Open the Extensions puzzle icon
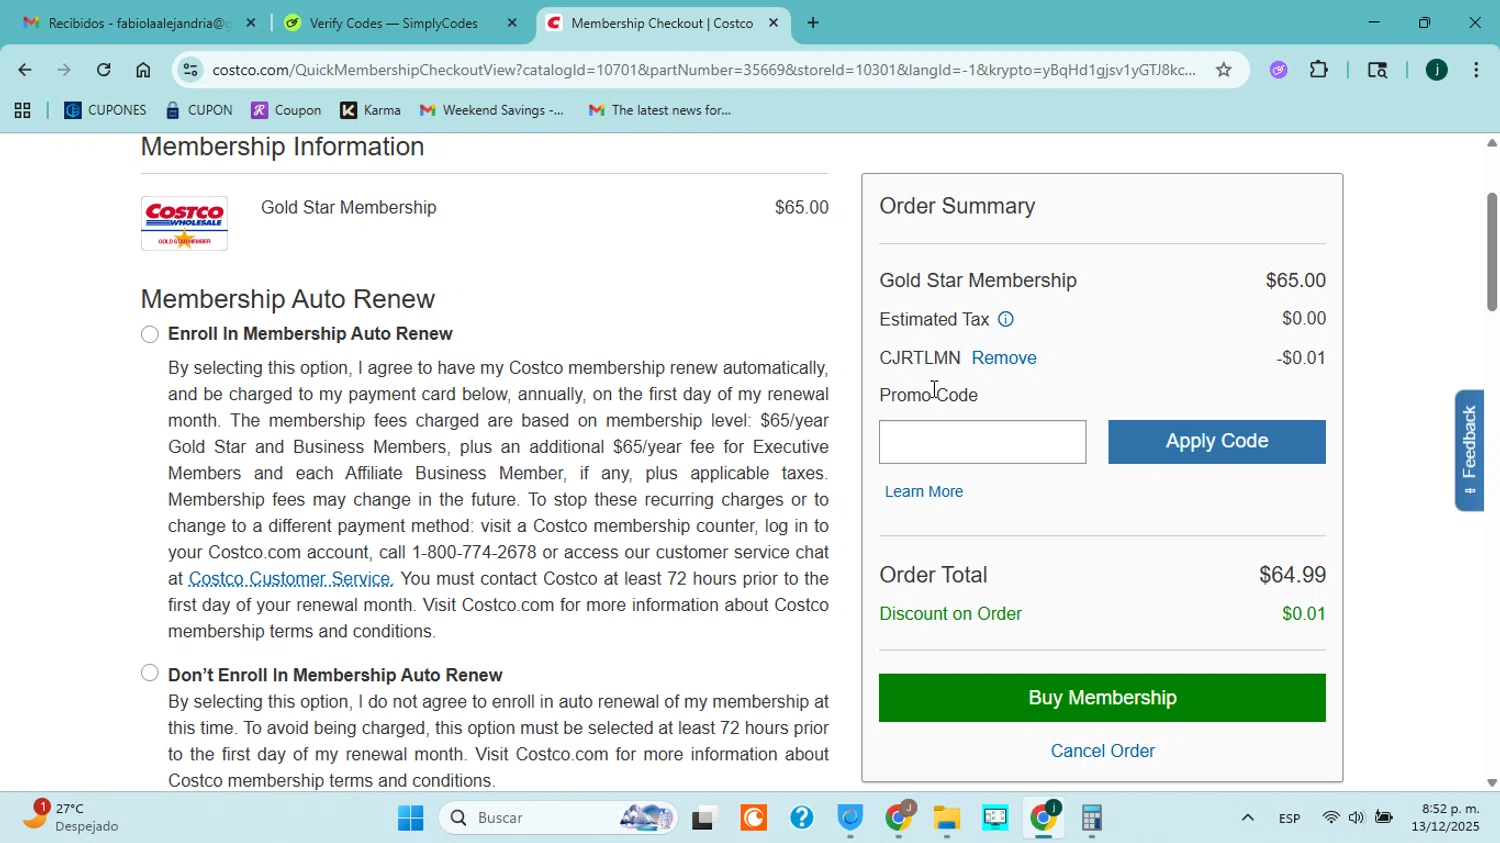The width and height of the screenshot is (1500, 843). (1319, 70)
